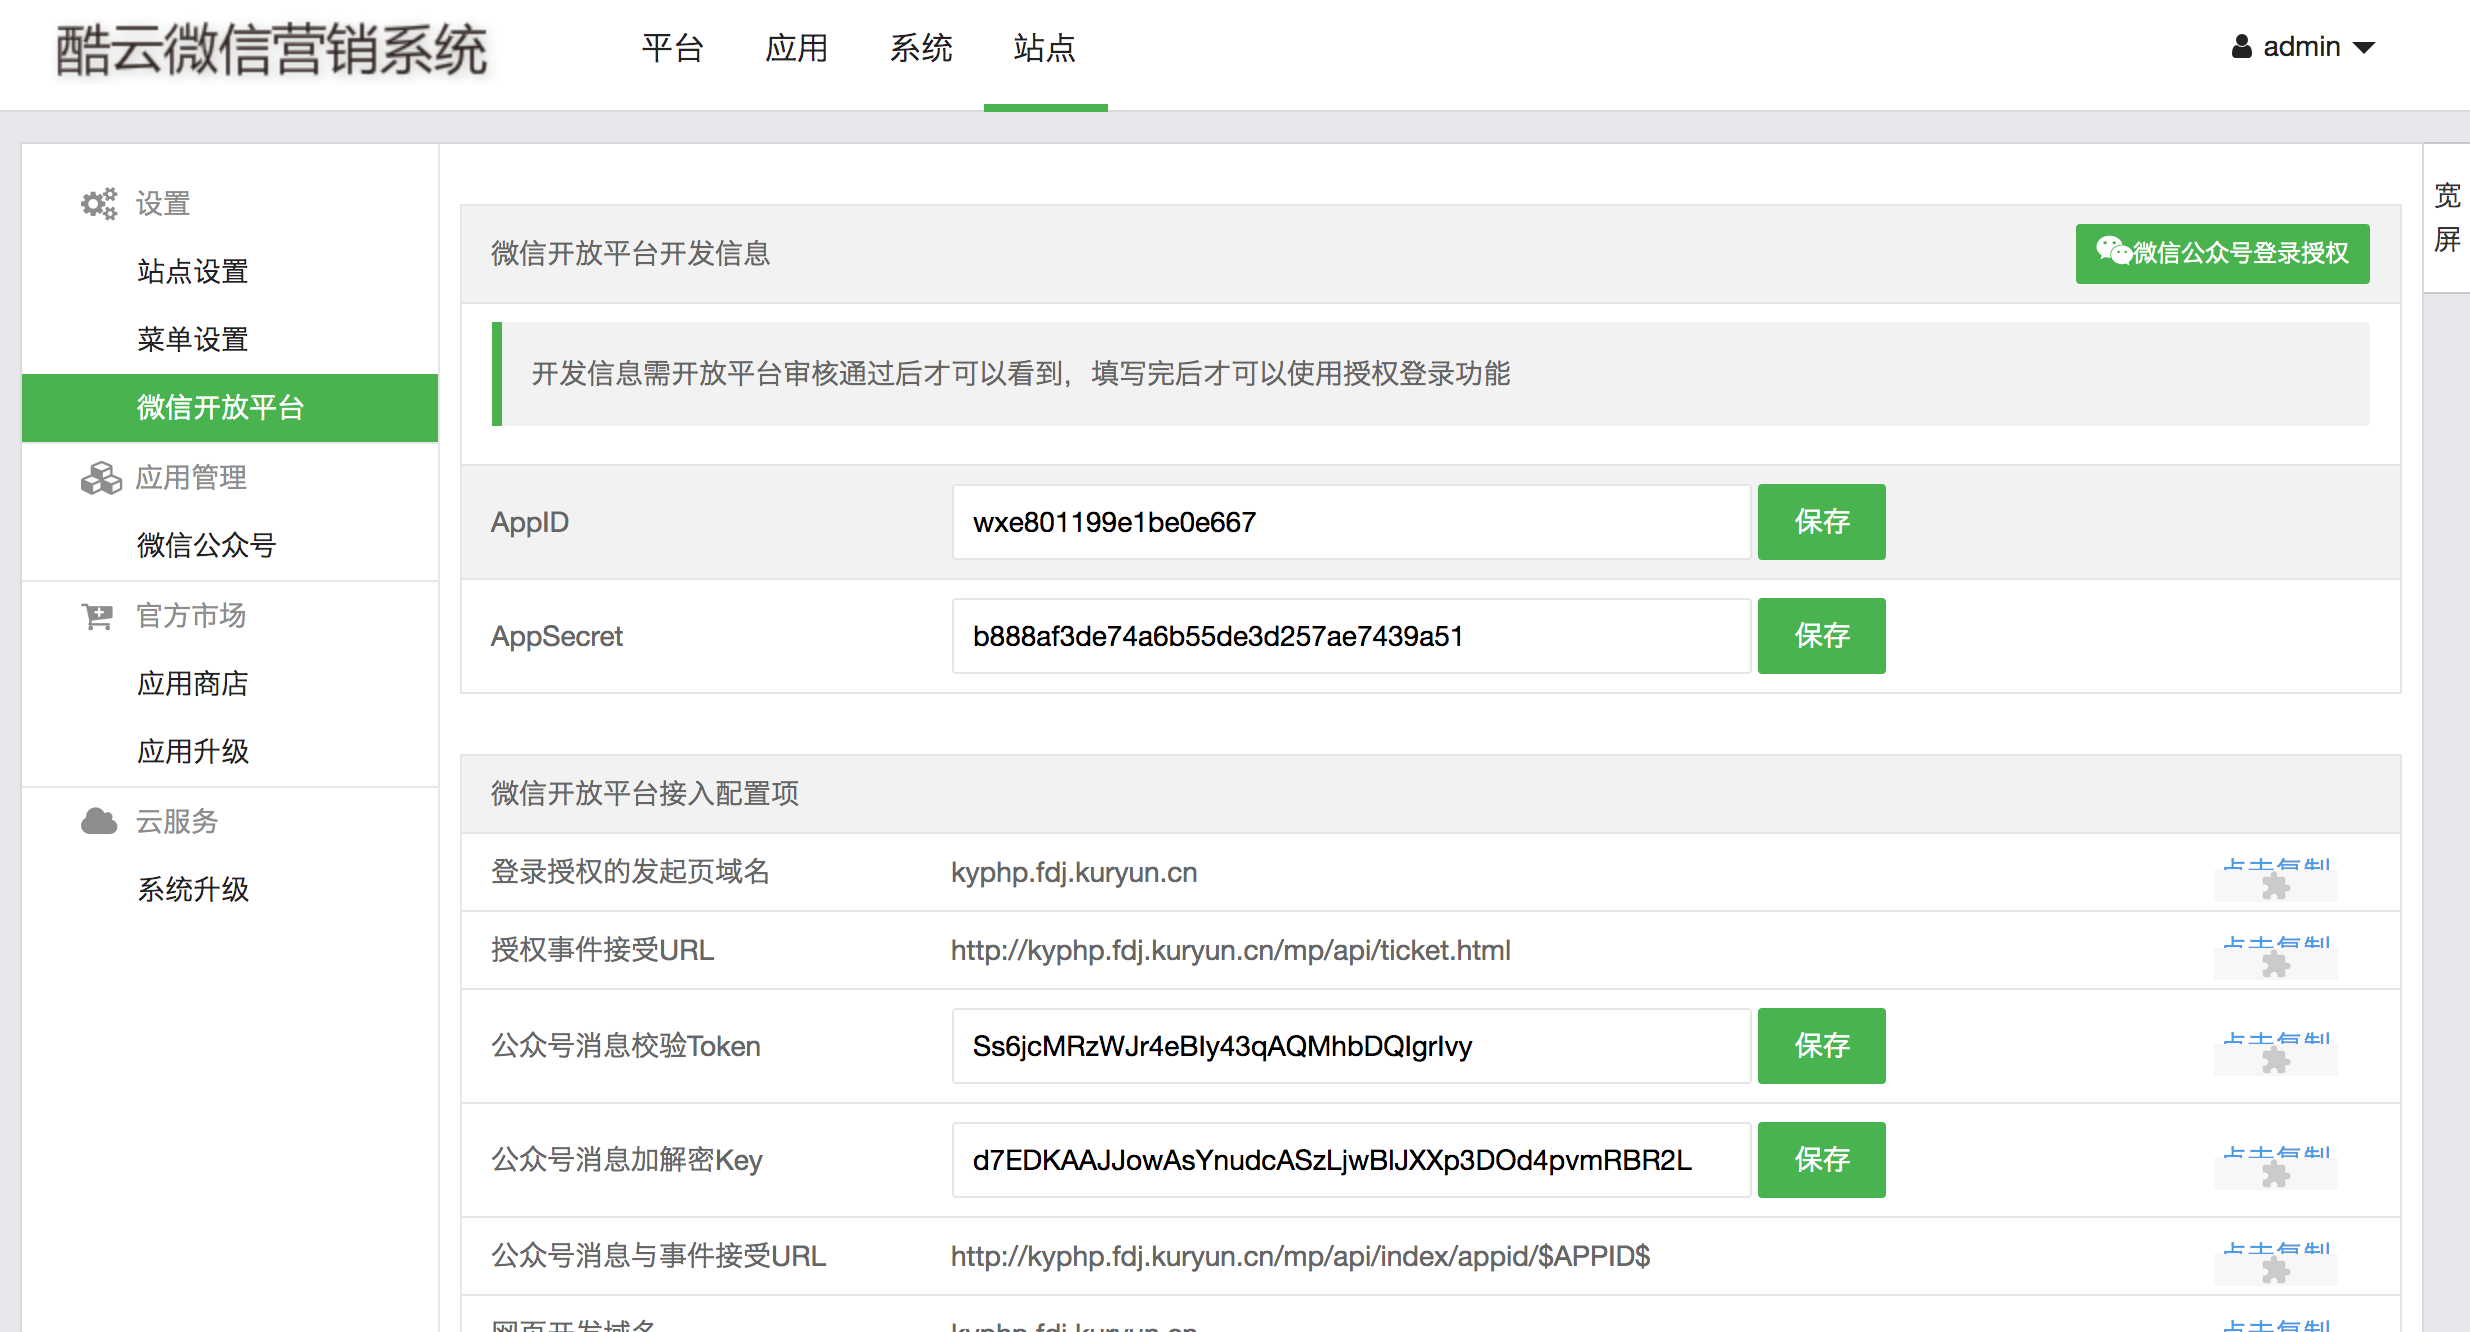Go to 站点设置 in the sidebar
Viewport: 2470px width, 1332px height.
click(193, 271)
